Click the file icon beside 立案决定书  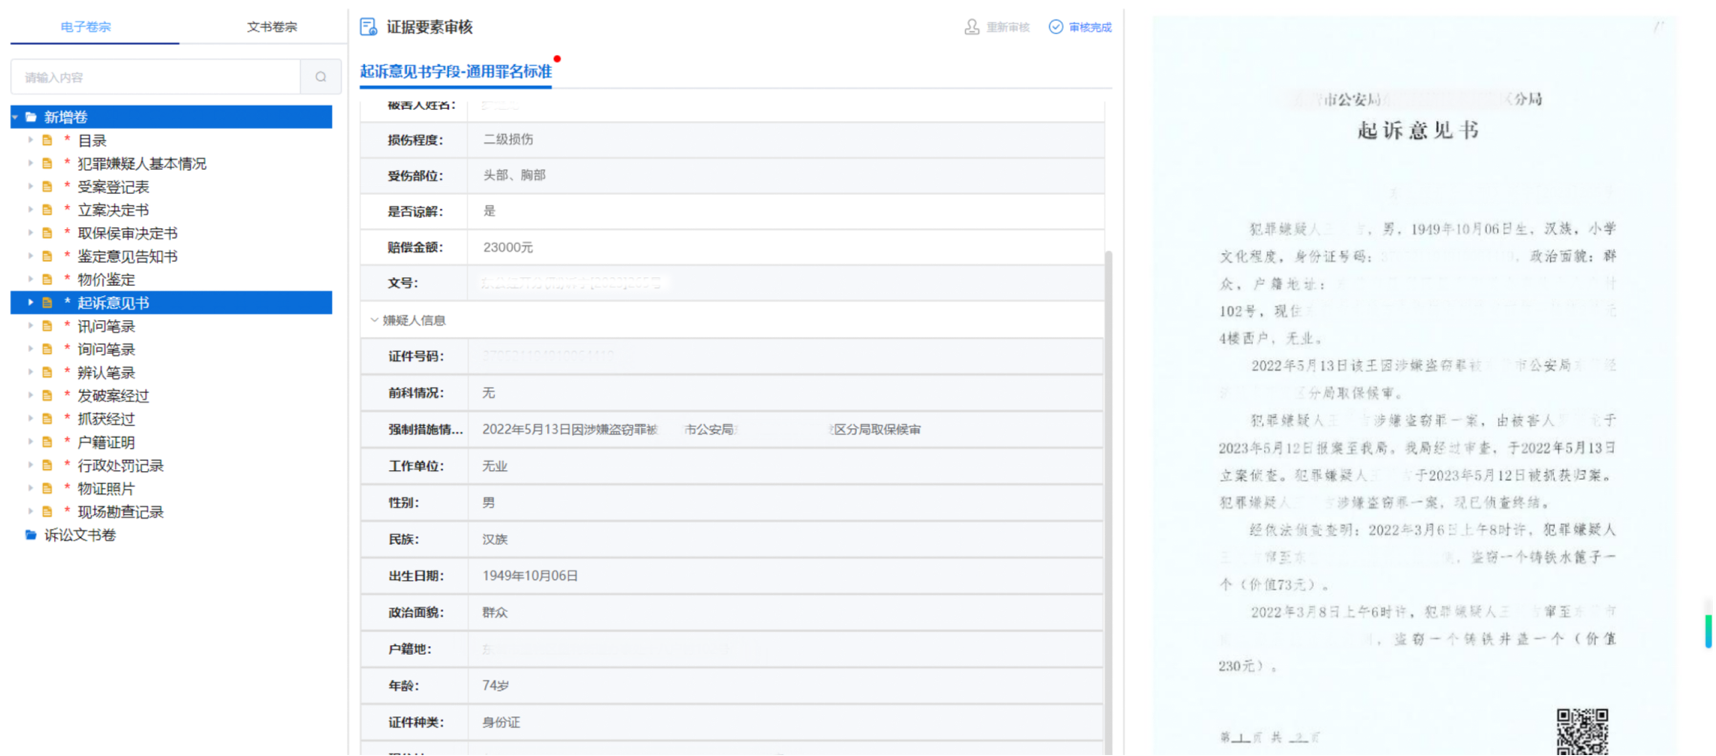pos(47,210)
